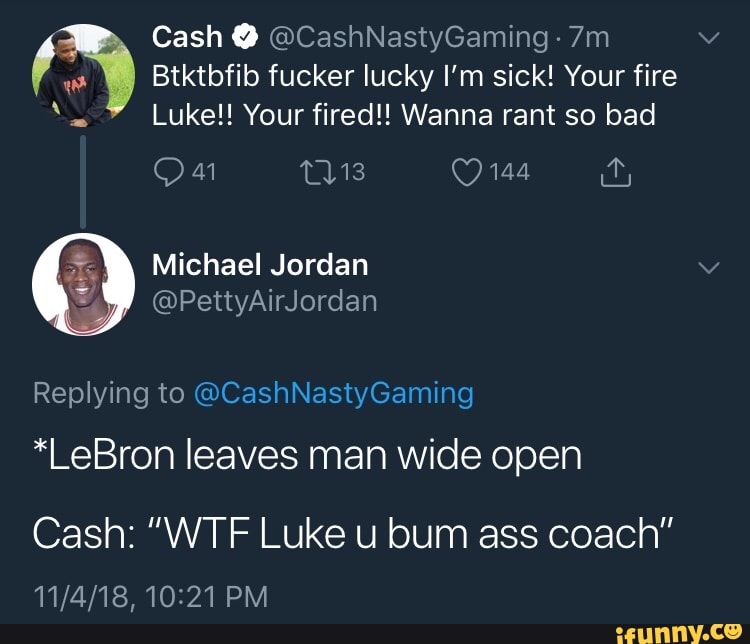Click the 11/4/18, 10:21 PM timestamp
Screen dimensions: 750x644
coord(151,596)
